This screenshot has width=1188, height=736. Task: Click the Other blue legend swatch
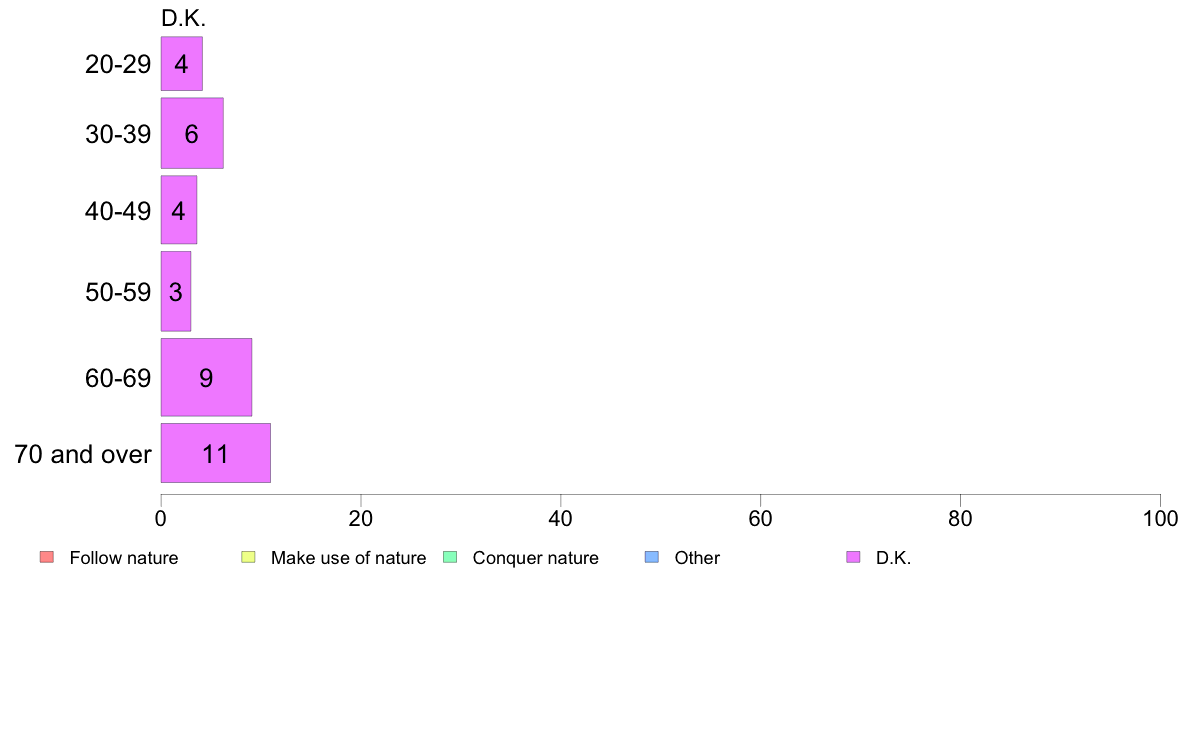tap(652, 557)
